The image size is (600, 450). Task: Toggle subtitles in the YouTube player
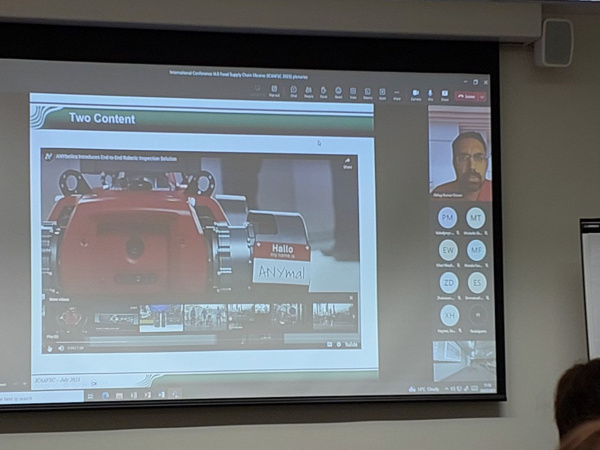[x=329, y=344]
